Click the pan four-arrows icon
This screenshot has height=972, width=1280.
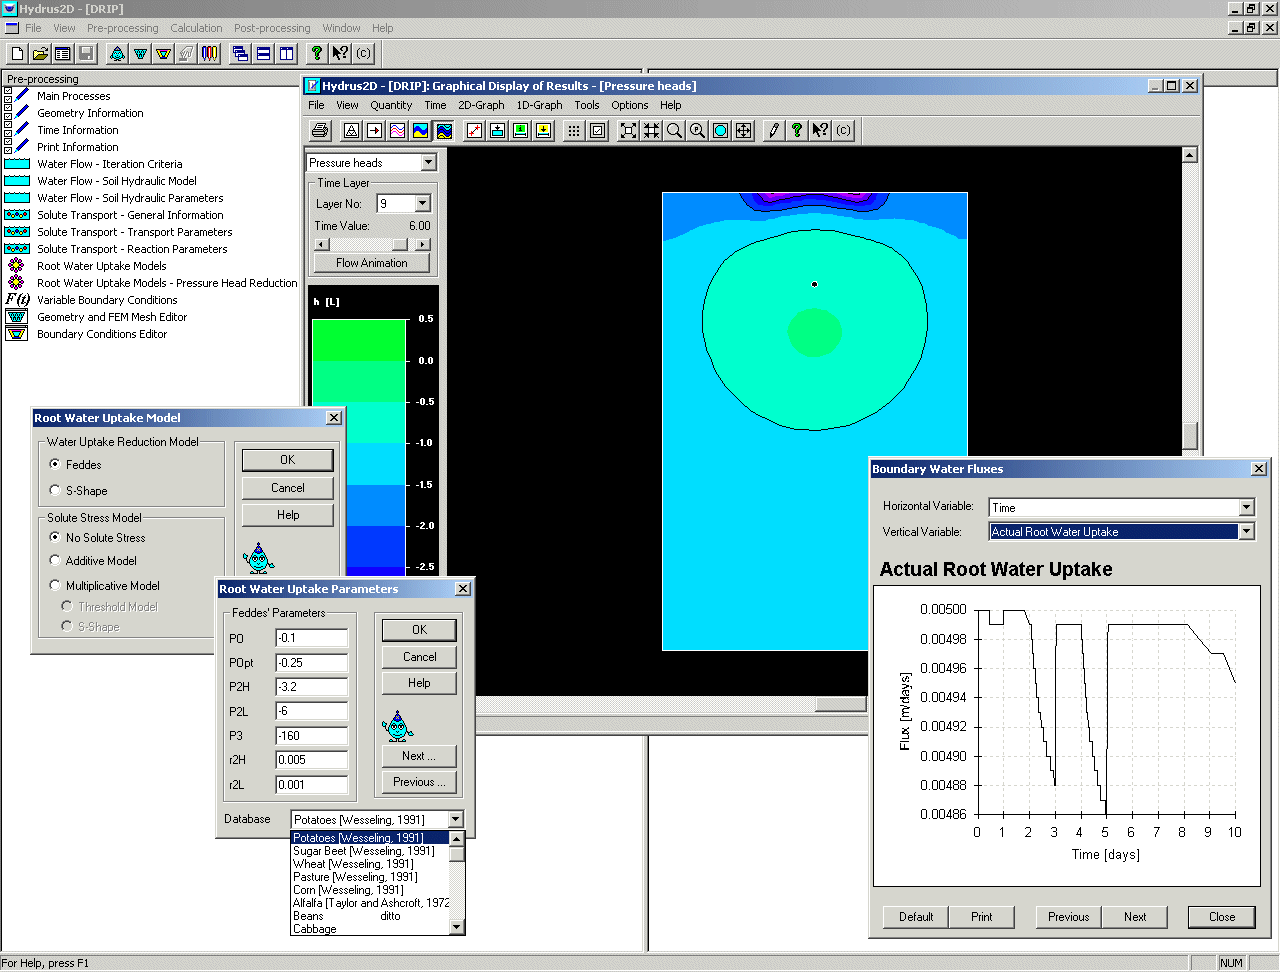pyautogui.click(x=743, y=130)
